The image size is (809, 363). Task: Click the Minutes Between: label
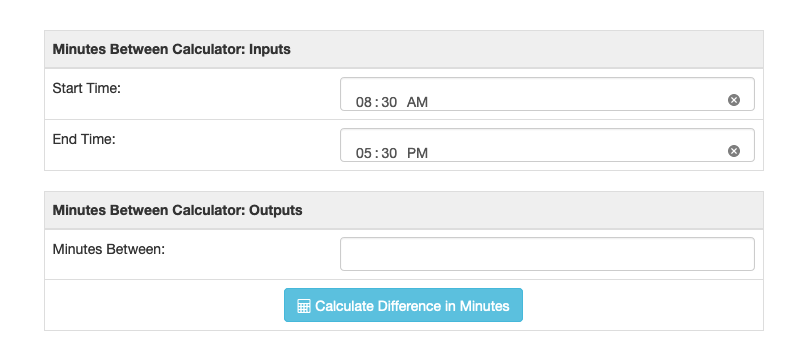[x=108, y=250]
